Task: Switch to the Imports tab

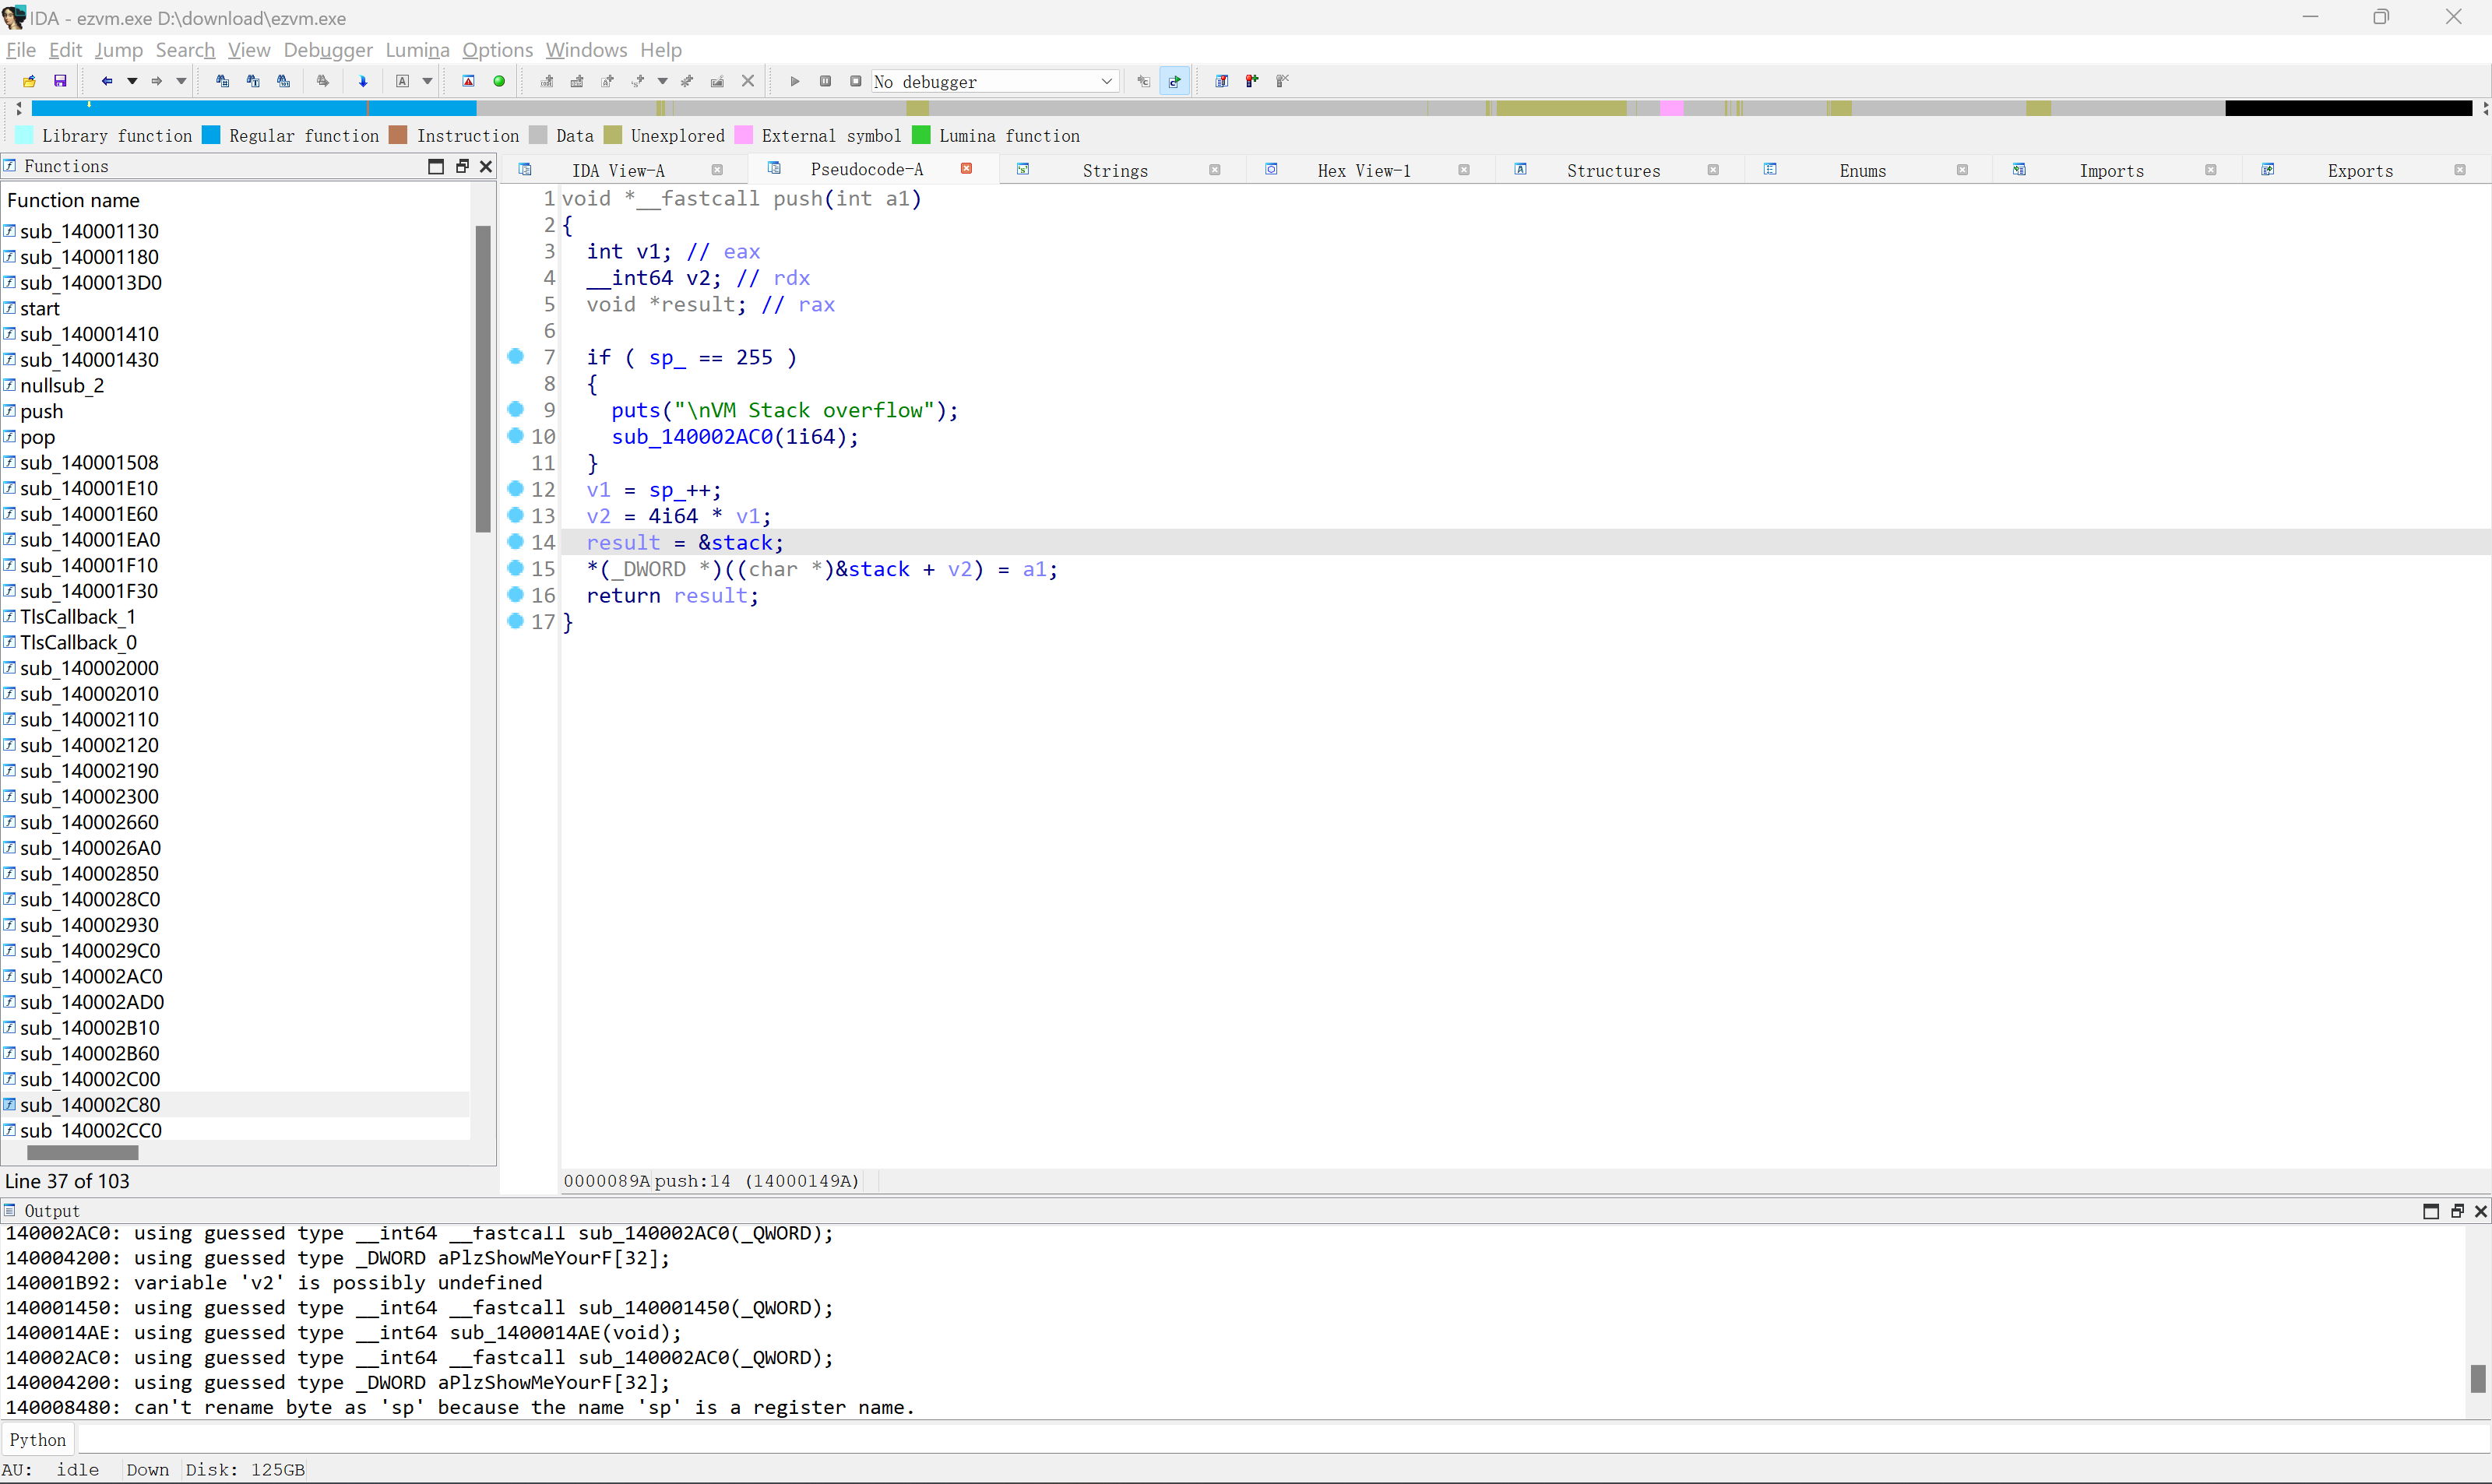Action: (2111, 170)
